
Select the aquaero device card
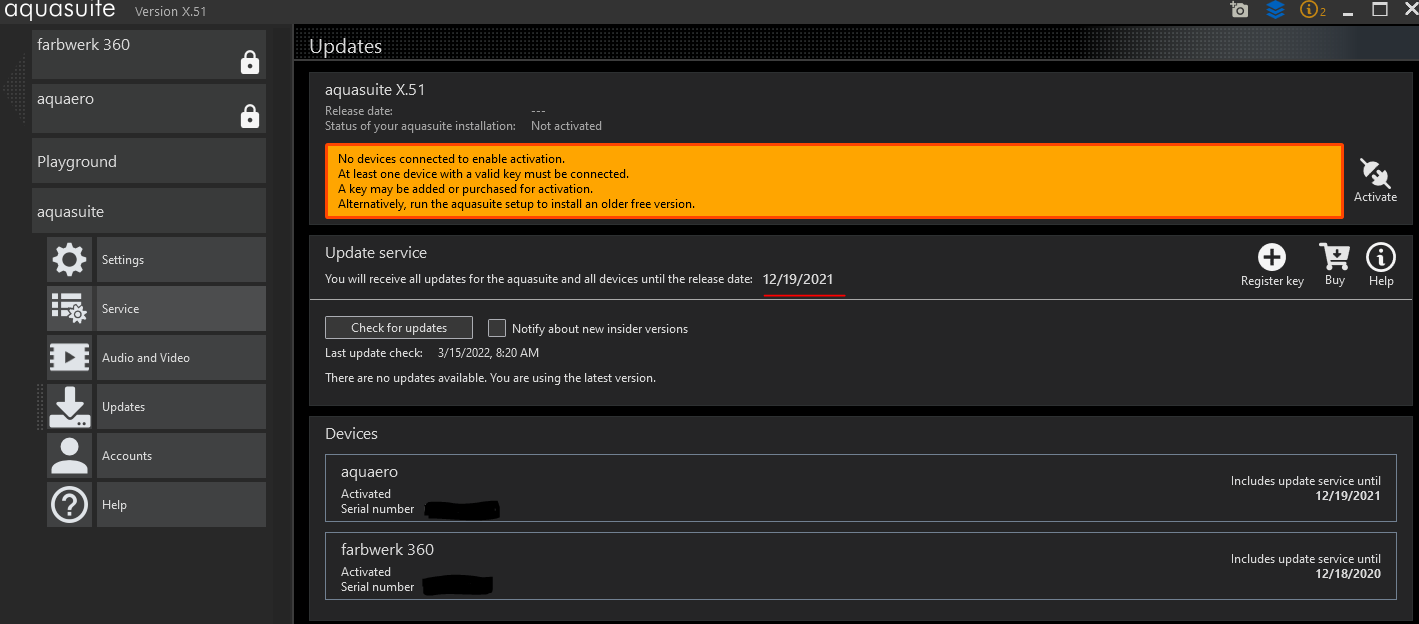coord(860,488)
